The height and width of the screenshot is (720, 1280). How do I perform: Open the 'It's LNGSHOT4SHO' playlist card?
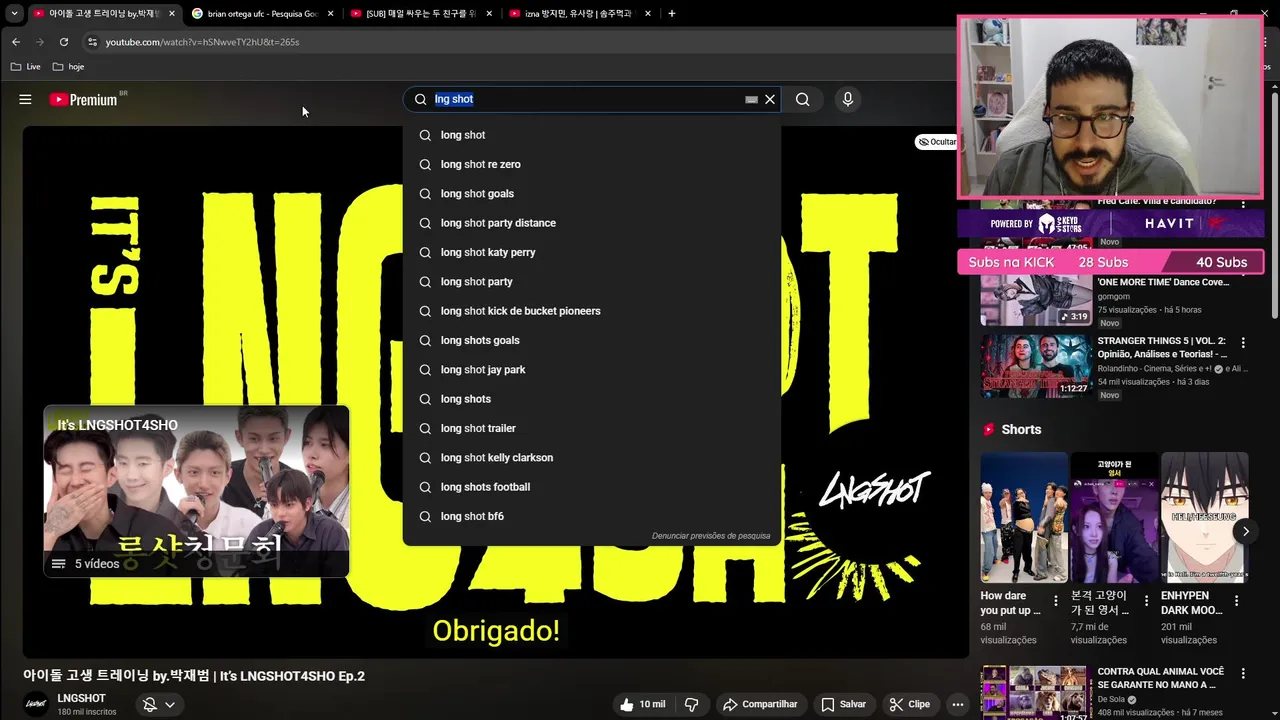[196, 491]
